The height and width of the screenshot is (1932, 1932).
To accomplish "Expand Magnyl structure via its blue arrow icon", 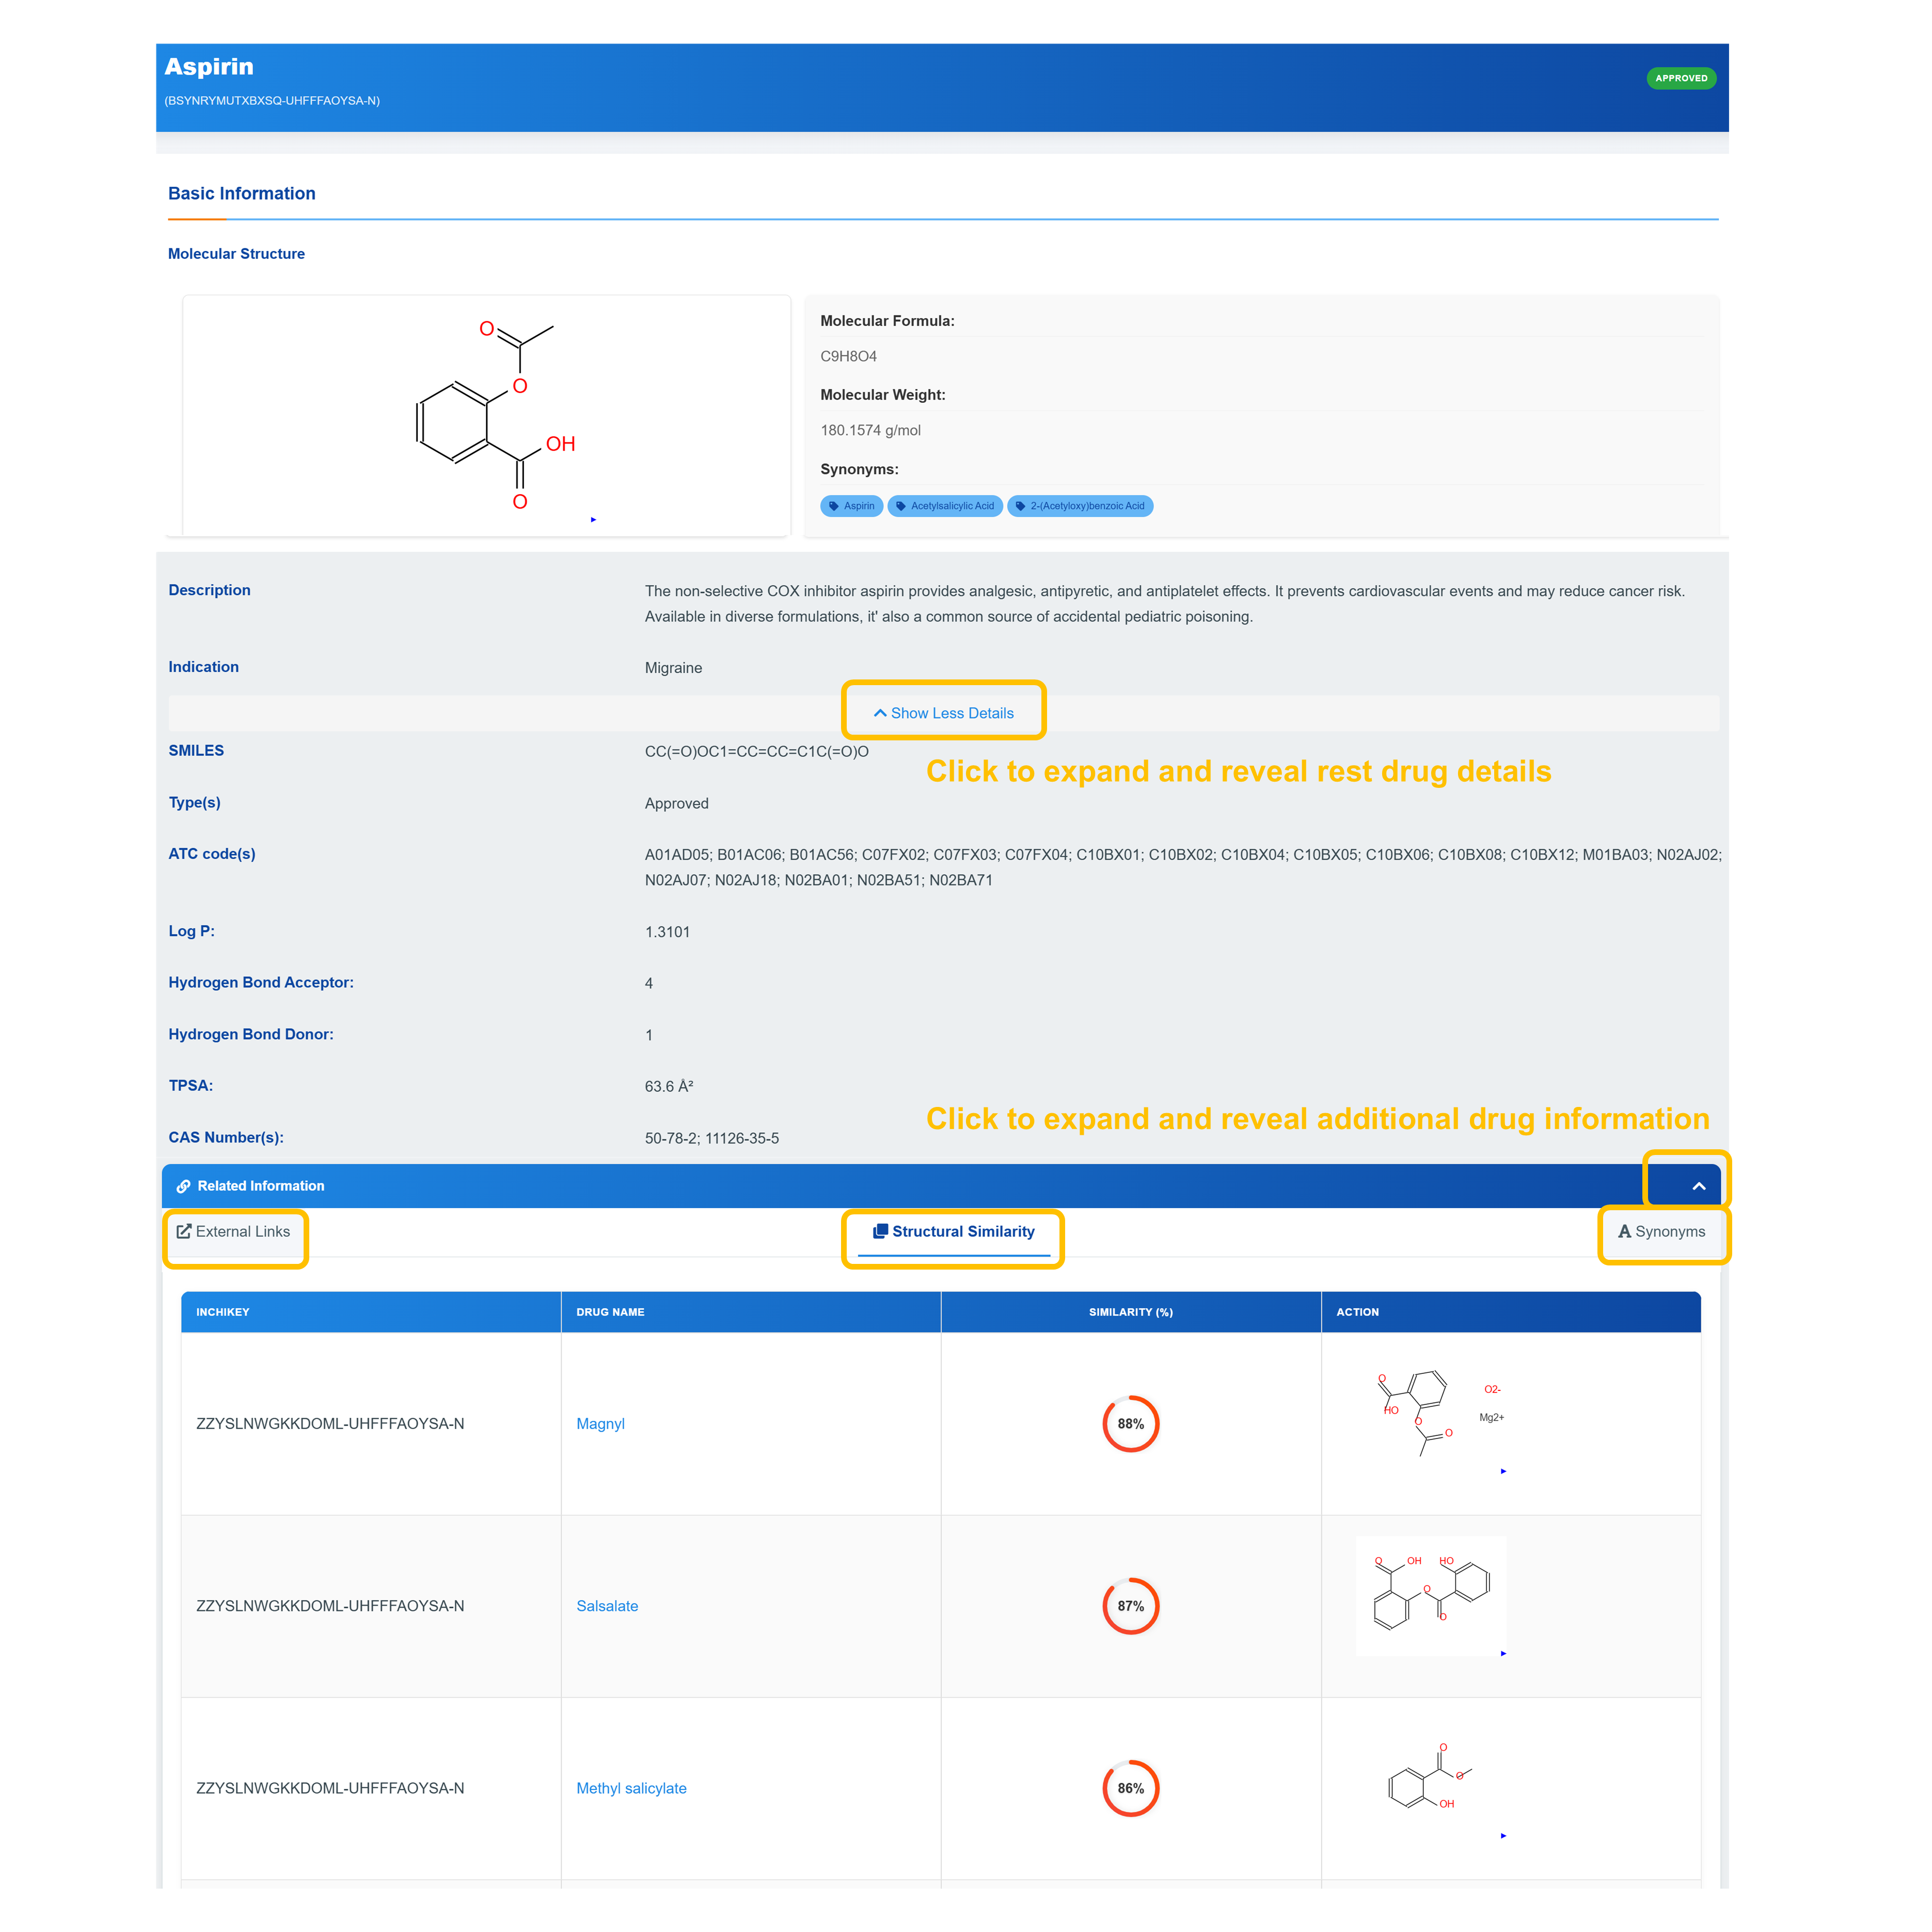I will 1503,1471.
